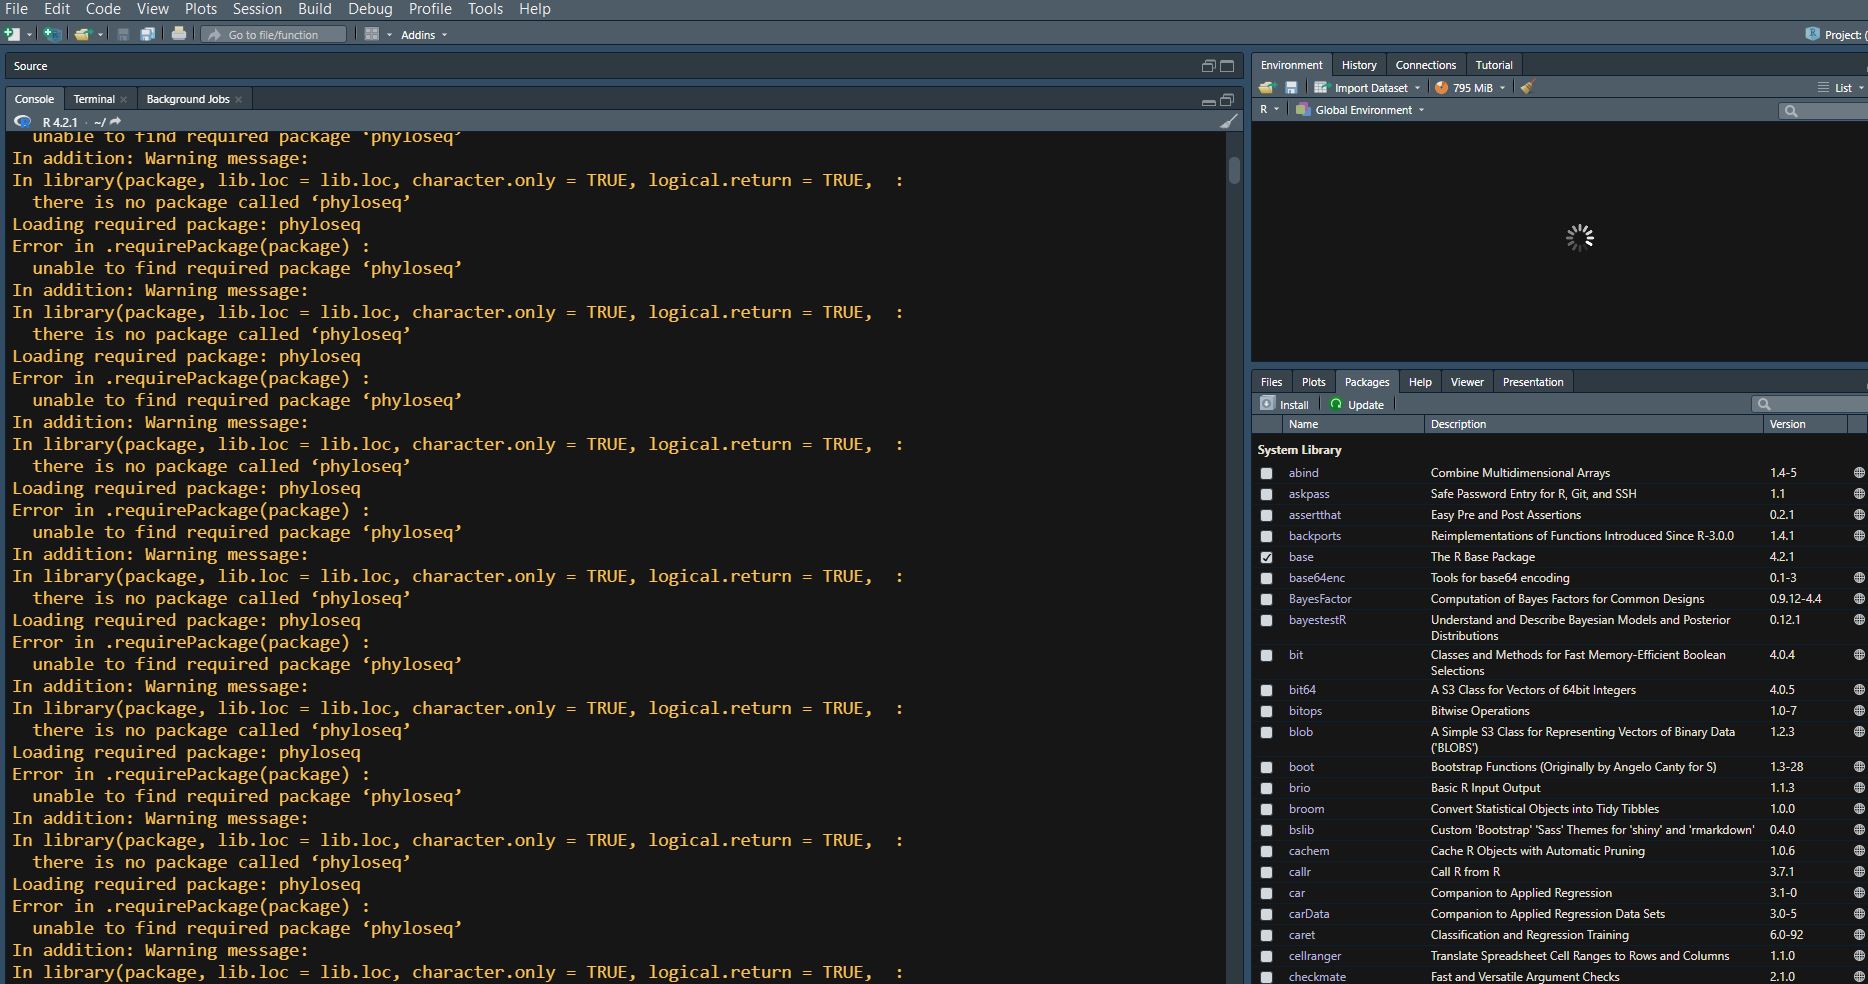Clear console with the broom icon
This screenshot has width=1868, height=984.
coord(1229,122)
